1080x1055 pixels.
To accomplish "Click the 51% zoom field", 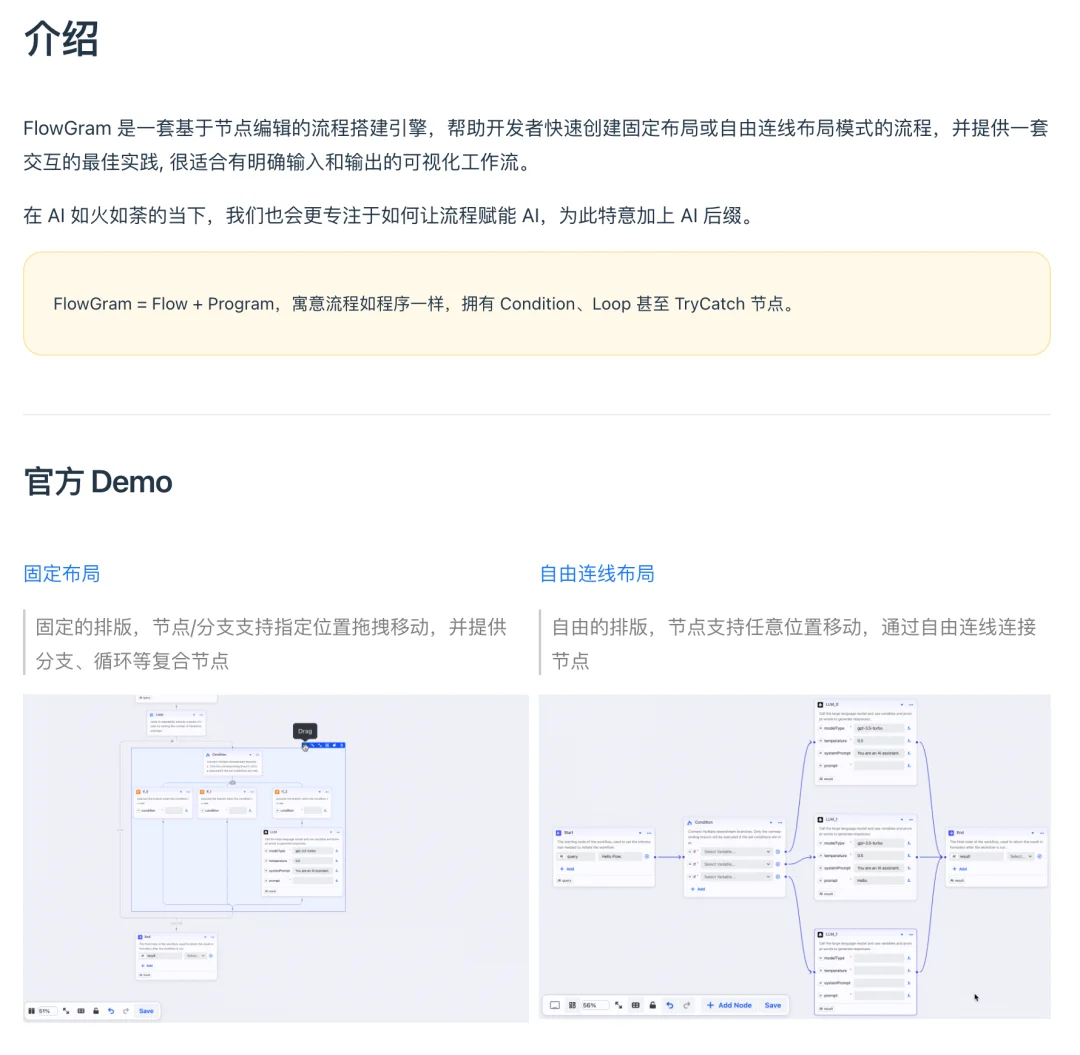I will 48,1011.
